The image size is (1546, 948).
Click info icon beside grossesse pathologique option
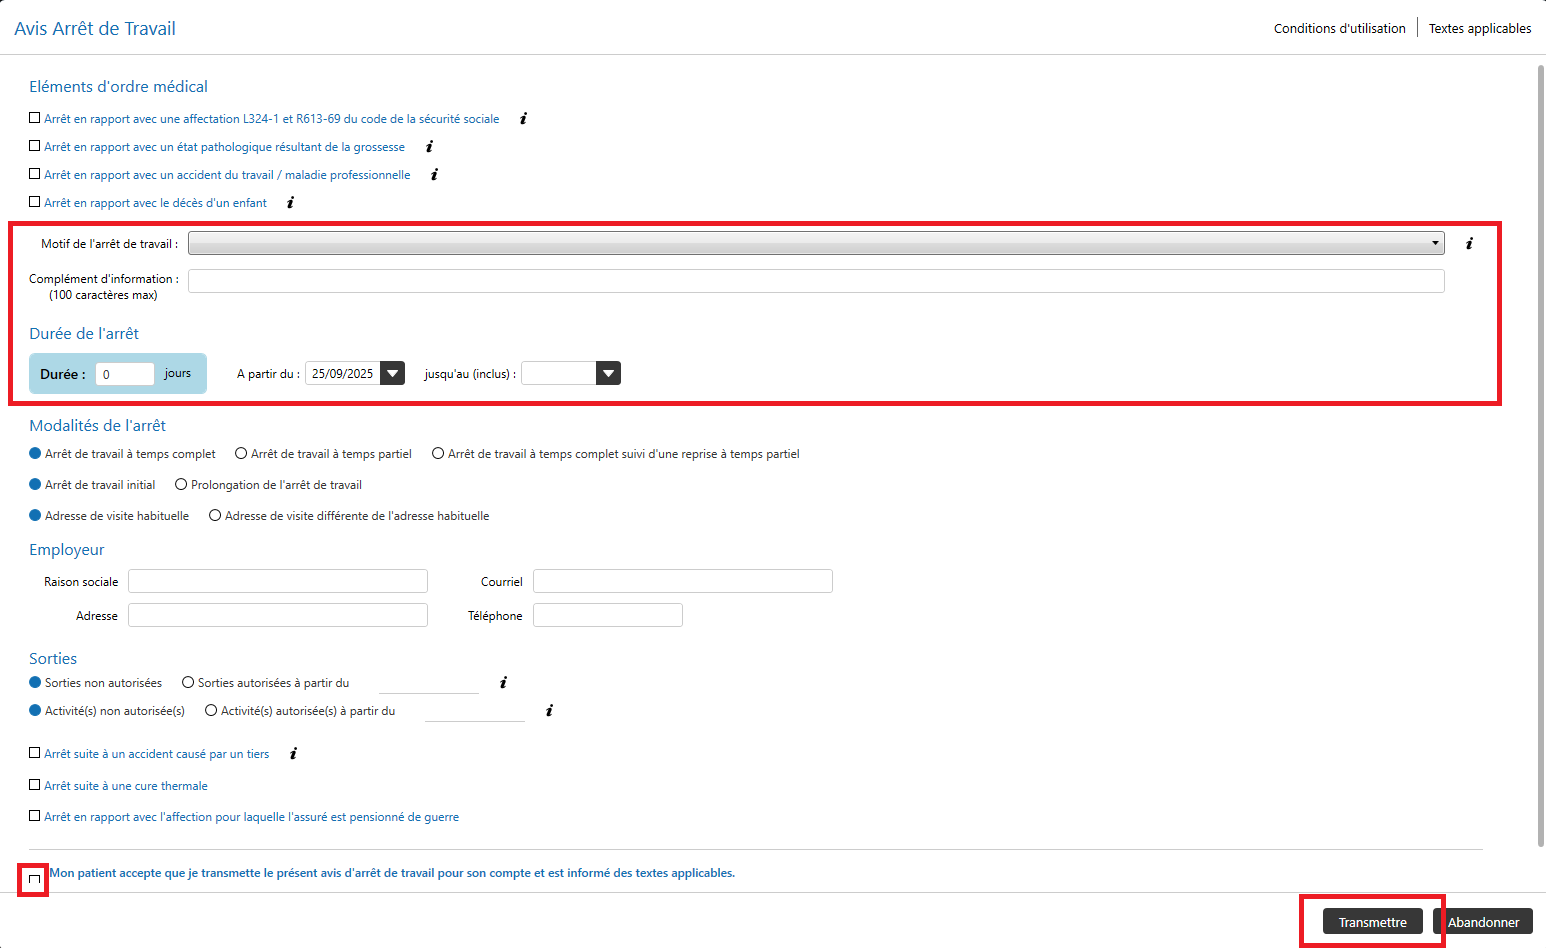click(429, 147)
